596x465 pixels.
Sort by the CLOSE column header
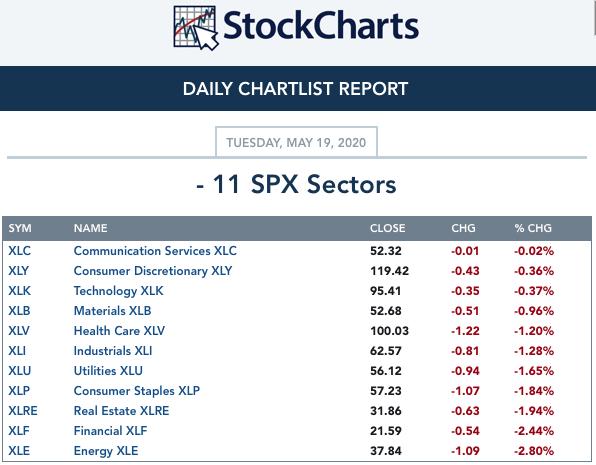(x=388, y=228)
